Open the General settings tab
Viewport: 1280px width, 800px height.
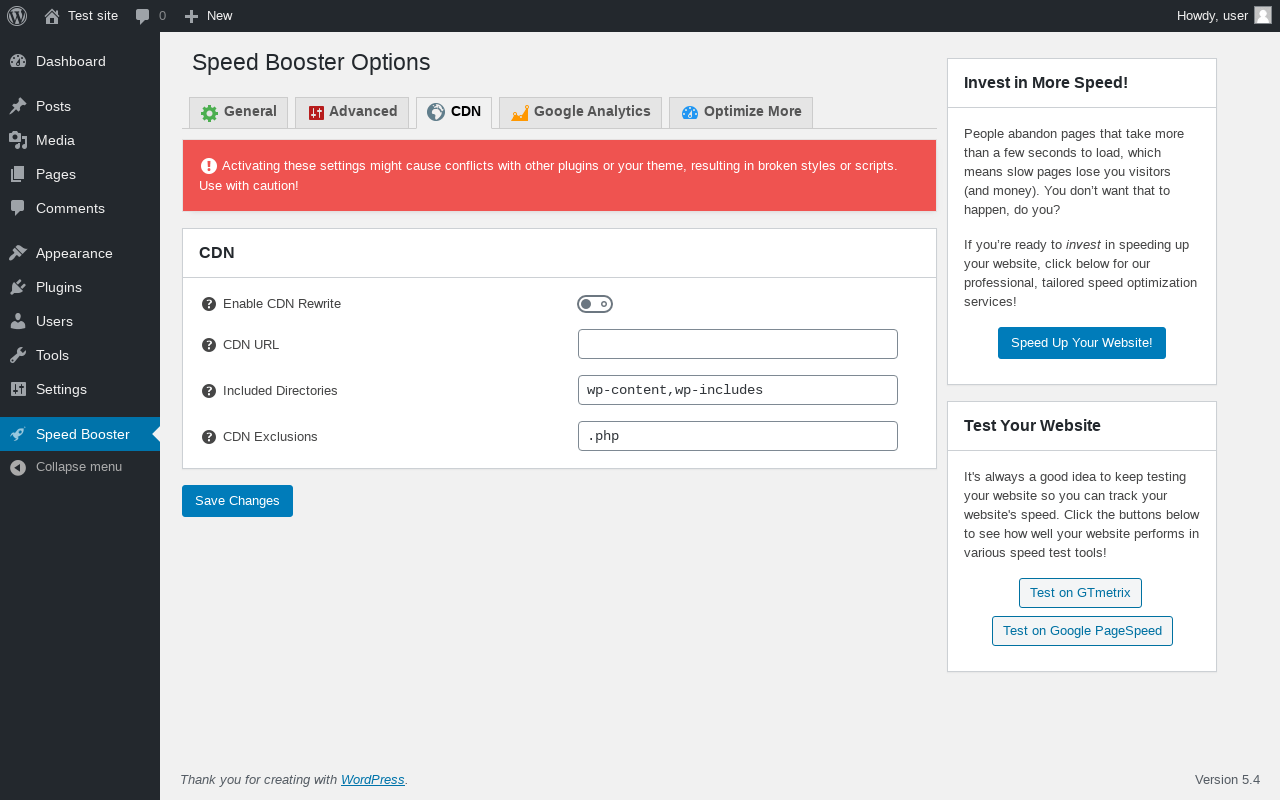pyautogui.click(x=239, y=112)
